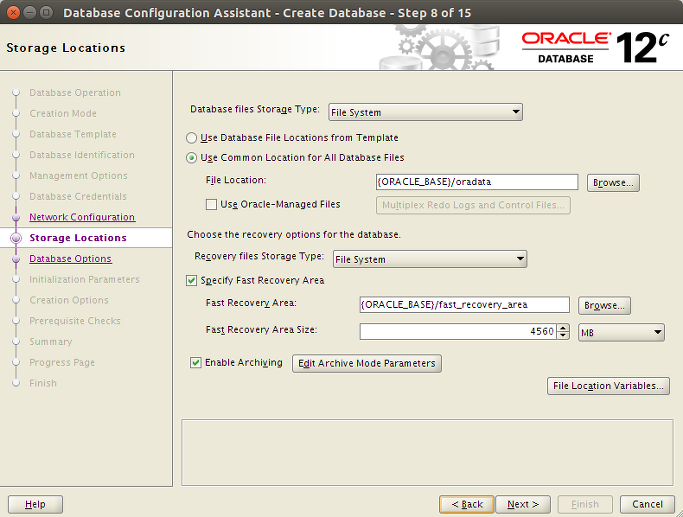Click the final Finish step in sidebar
This screenshot has height=517, width=683.
(43, 383)
